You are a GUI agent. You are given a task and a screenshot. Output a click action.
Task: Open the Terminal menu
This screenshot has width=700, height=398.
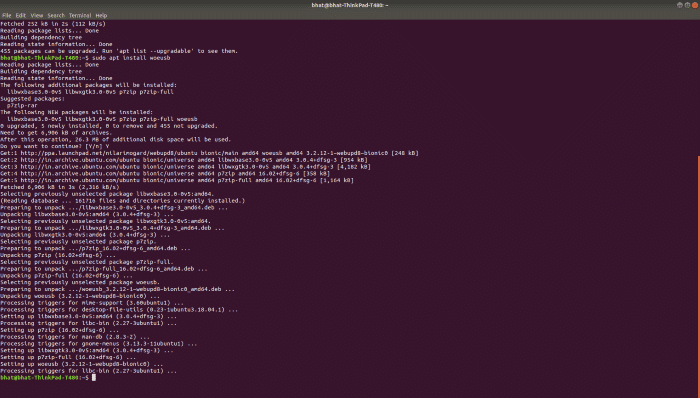pos(80,15)
